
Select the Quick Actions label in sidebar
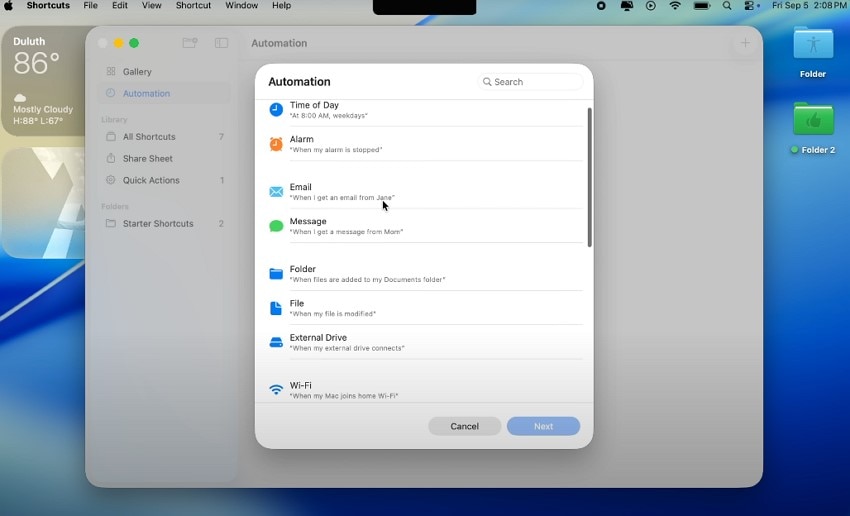pos(151,180)
